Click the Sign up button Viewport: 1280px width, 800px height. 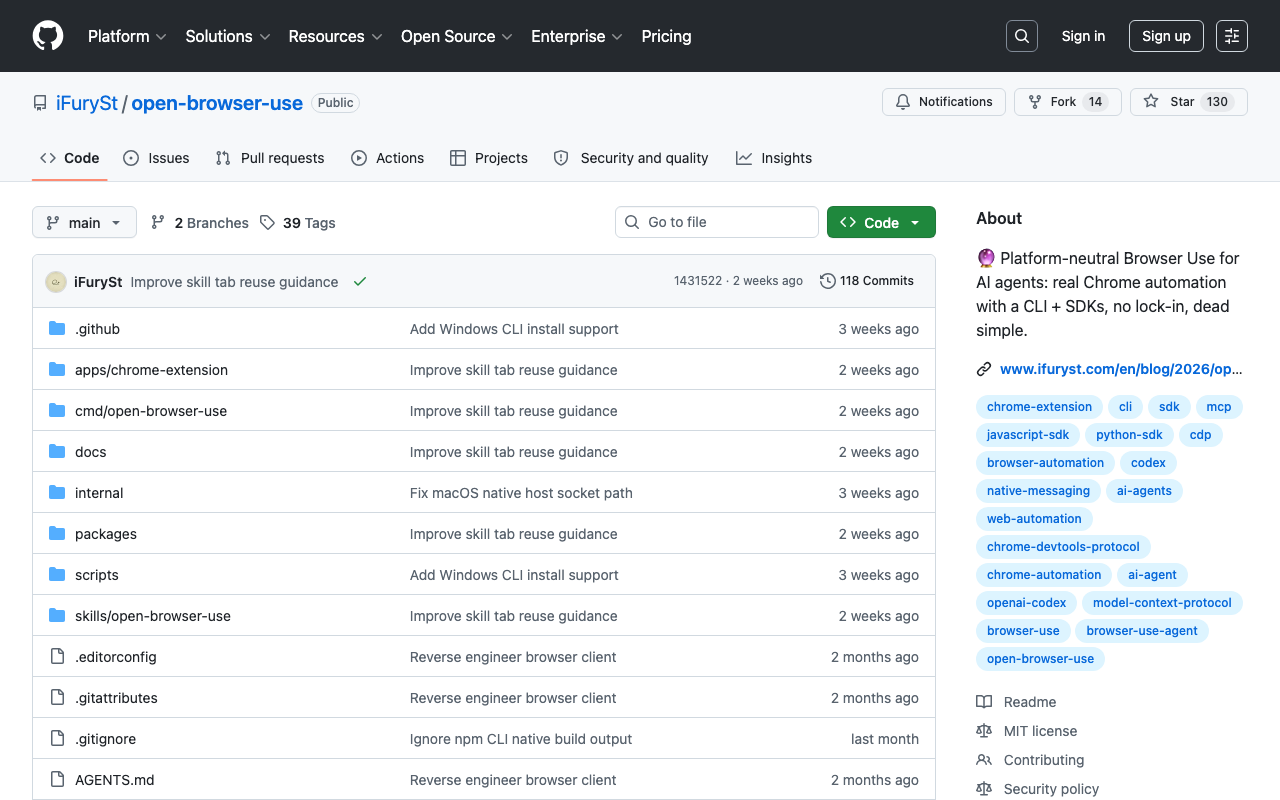pos(1166,36)
